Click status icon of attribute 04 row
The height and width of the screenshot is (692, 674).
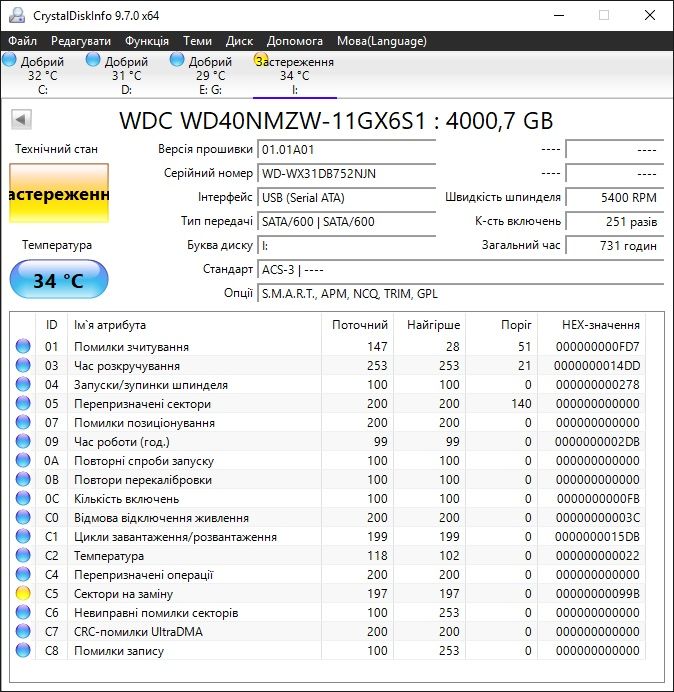point(23,384)
